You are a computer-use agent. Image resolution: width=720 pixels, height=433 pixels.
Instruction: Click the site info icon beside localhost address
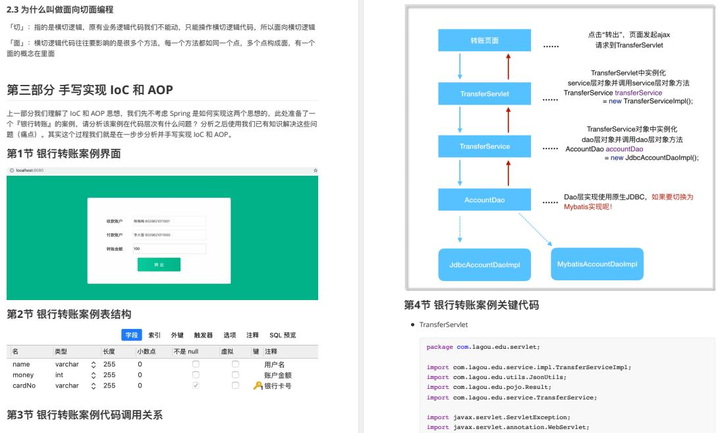11,170
